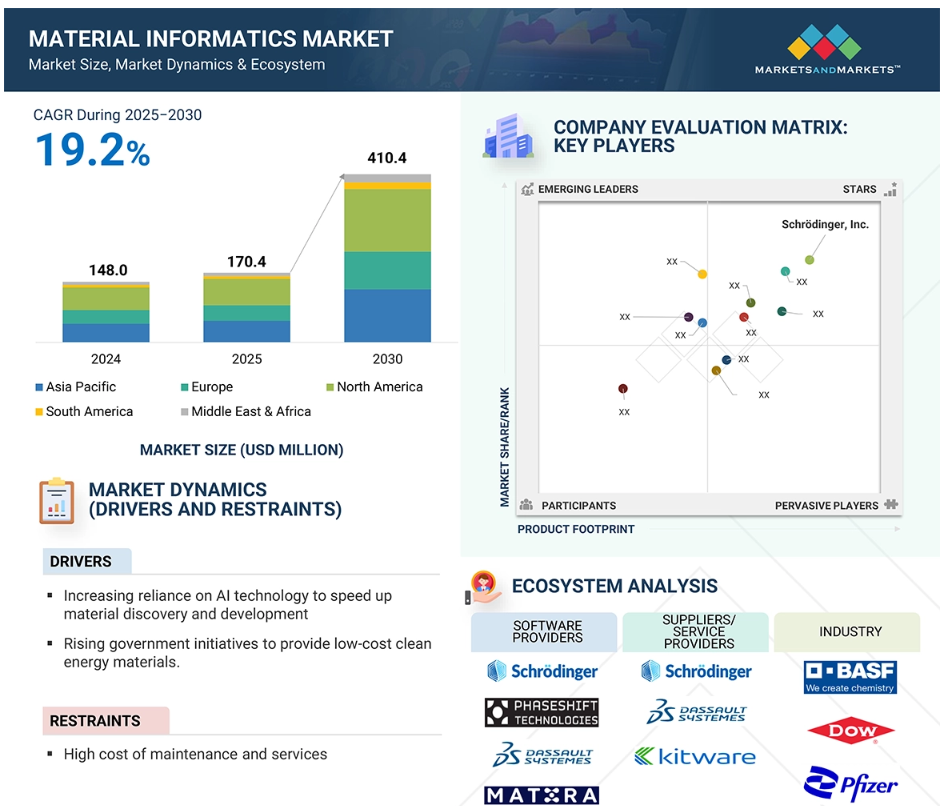Click the BASF logo
The image size is (943, 806).
(850, 677)
